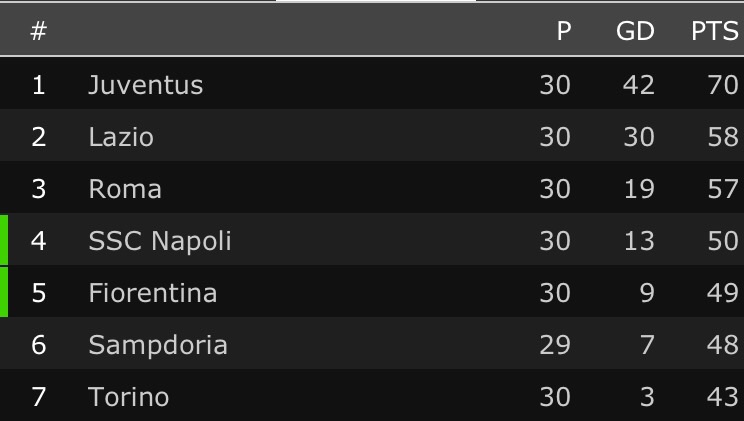Click the green marker beside SSC Napoli
This screenshot has height=421, width=744.
coord(4,241)
